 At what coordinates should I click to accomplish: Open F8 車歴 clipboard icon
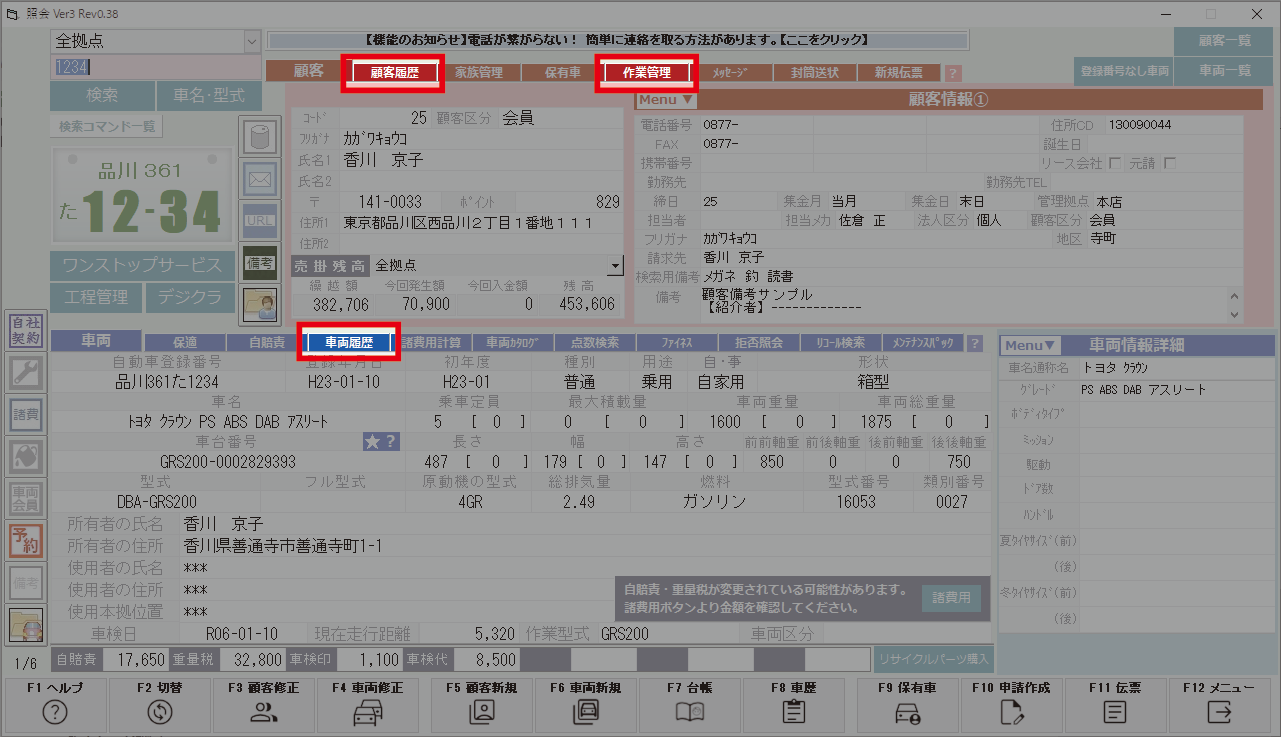click(x=794, y=712)
